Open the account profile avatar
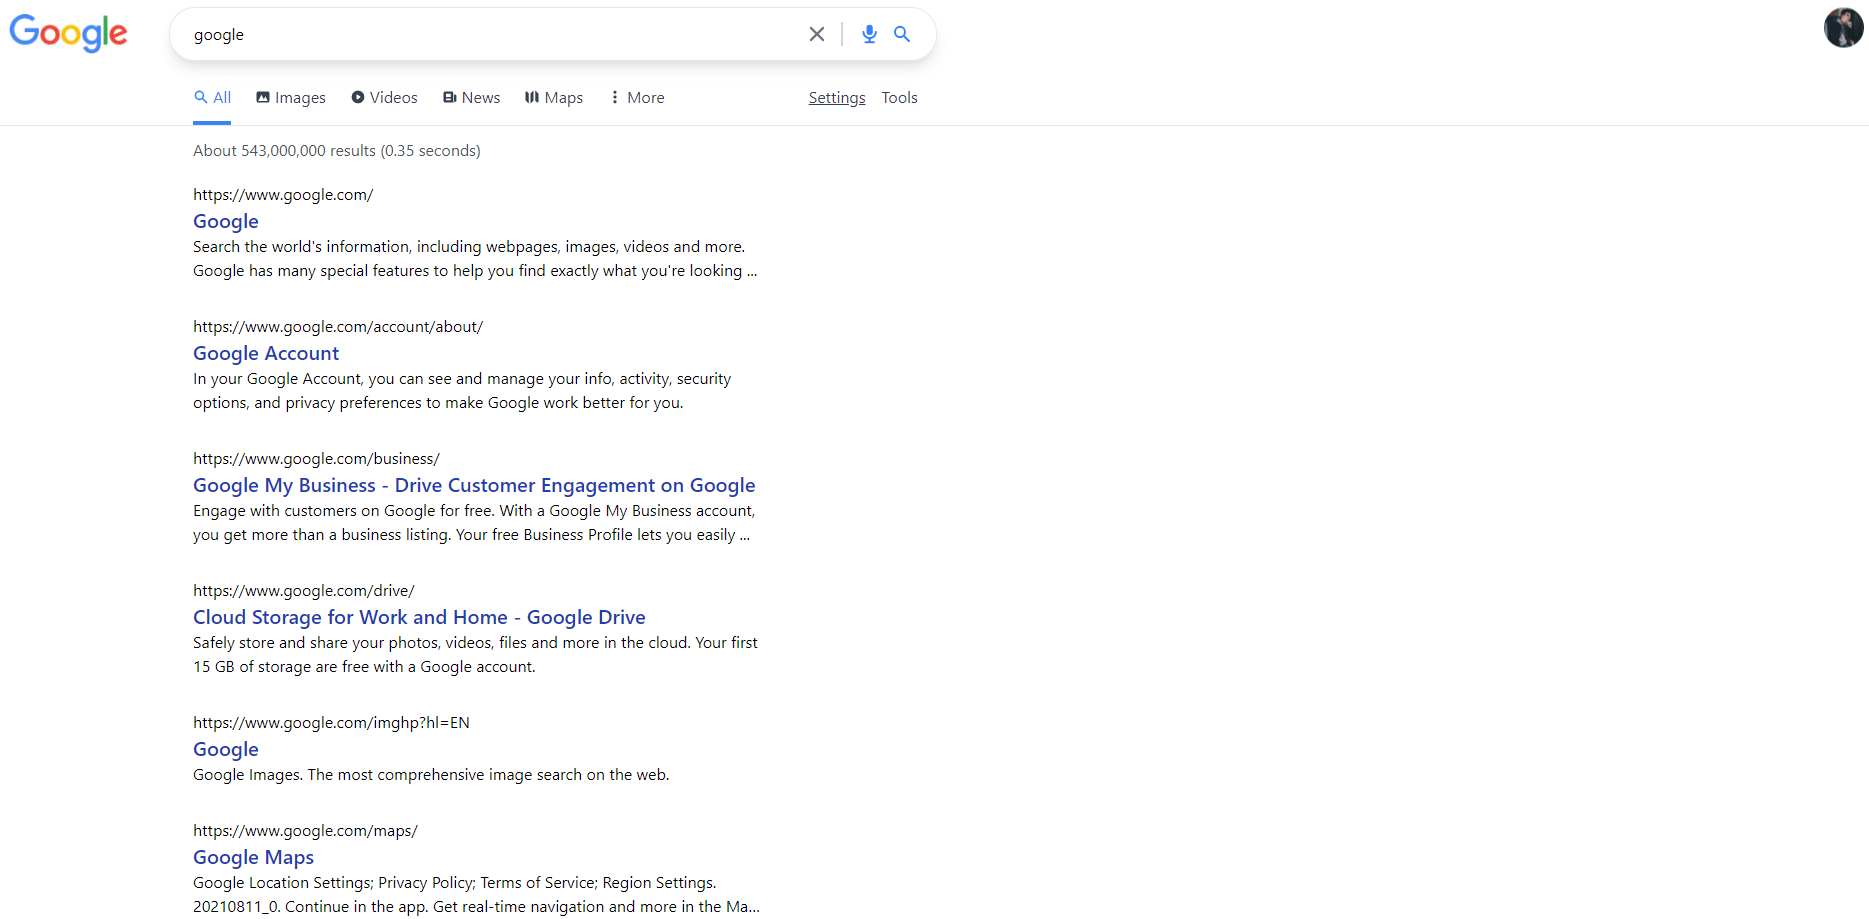1869x919 pixels. tap(1843, 27)
